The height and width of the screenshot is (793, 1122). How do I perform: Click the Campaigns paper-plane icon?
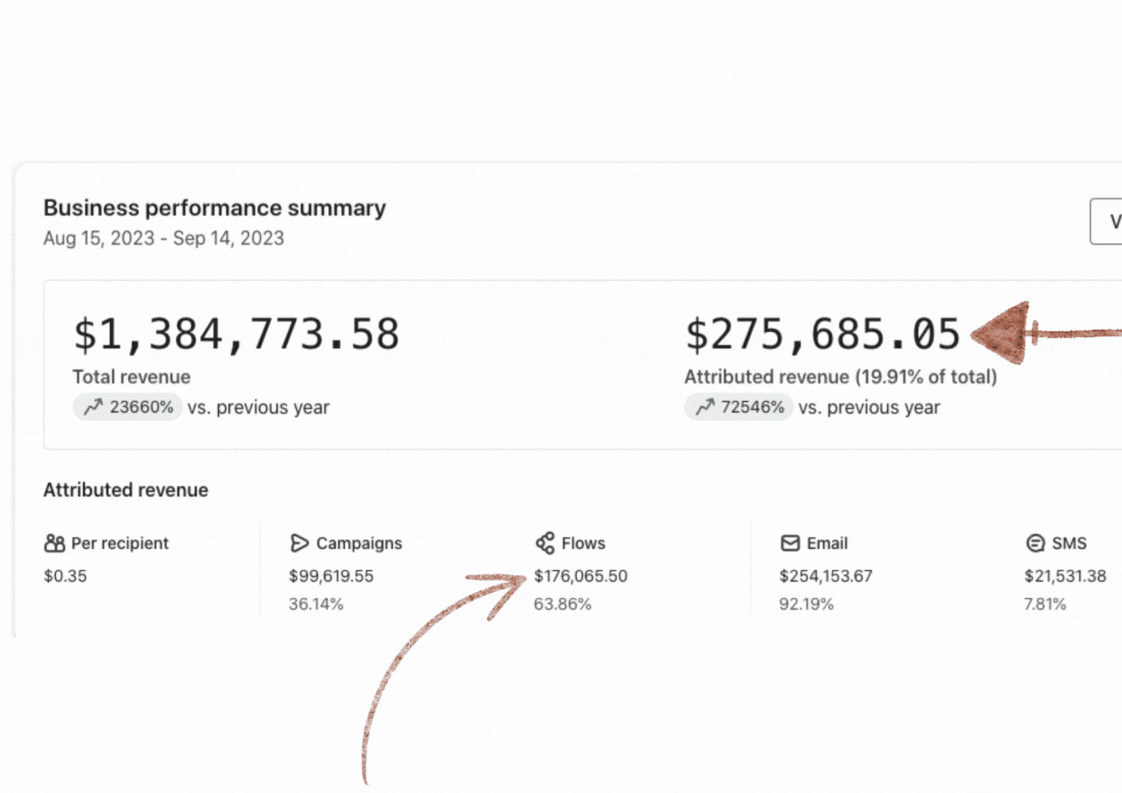tap(299, 543)
